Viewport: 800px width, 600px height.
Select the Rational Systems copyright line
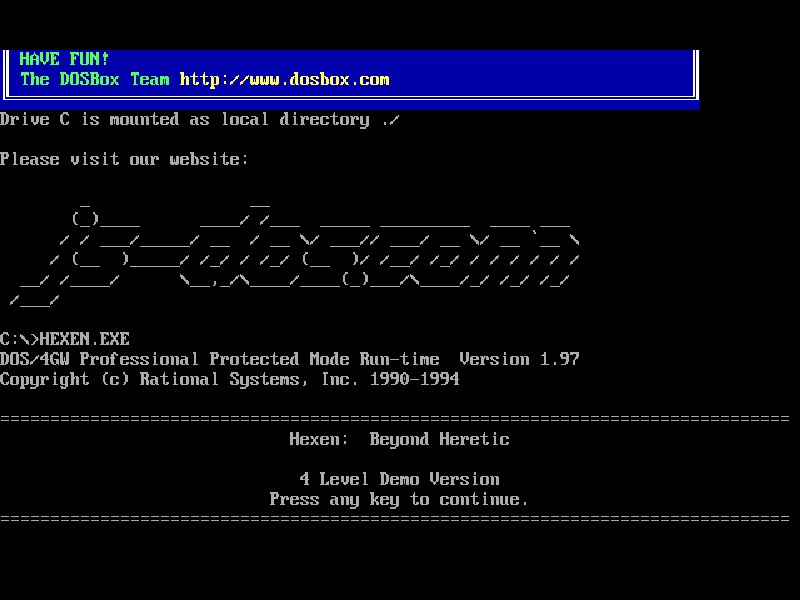point(230,379)
